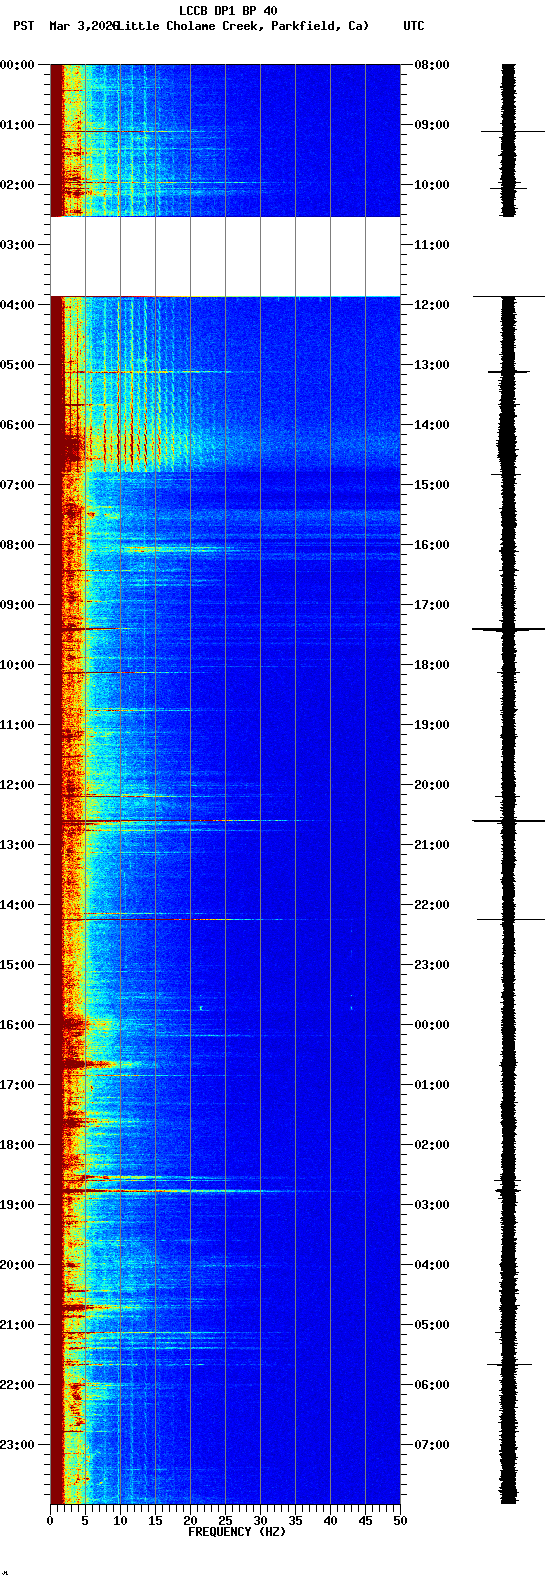
Task: Click the frequency tick label "50"
Action: (x=400, y=1521)
